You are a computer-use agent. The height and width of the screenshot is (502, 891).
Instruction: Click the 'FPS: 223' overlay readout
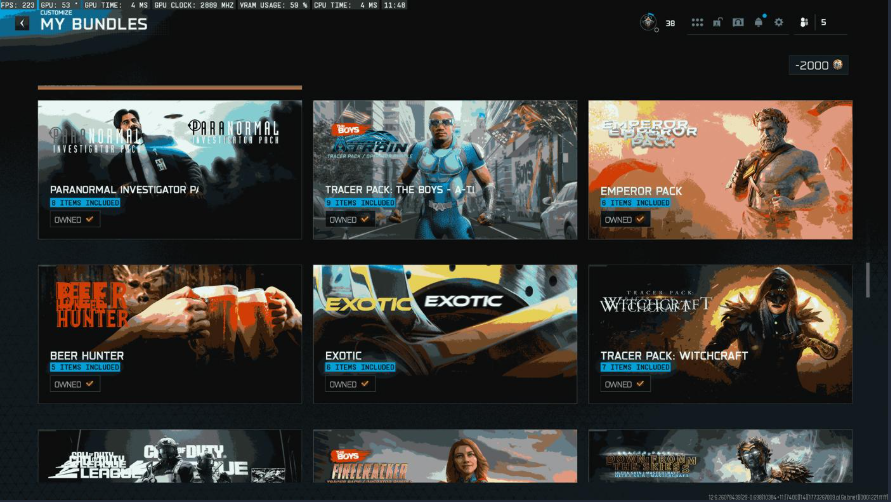[18, 5]
